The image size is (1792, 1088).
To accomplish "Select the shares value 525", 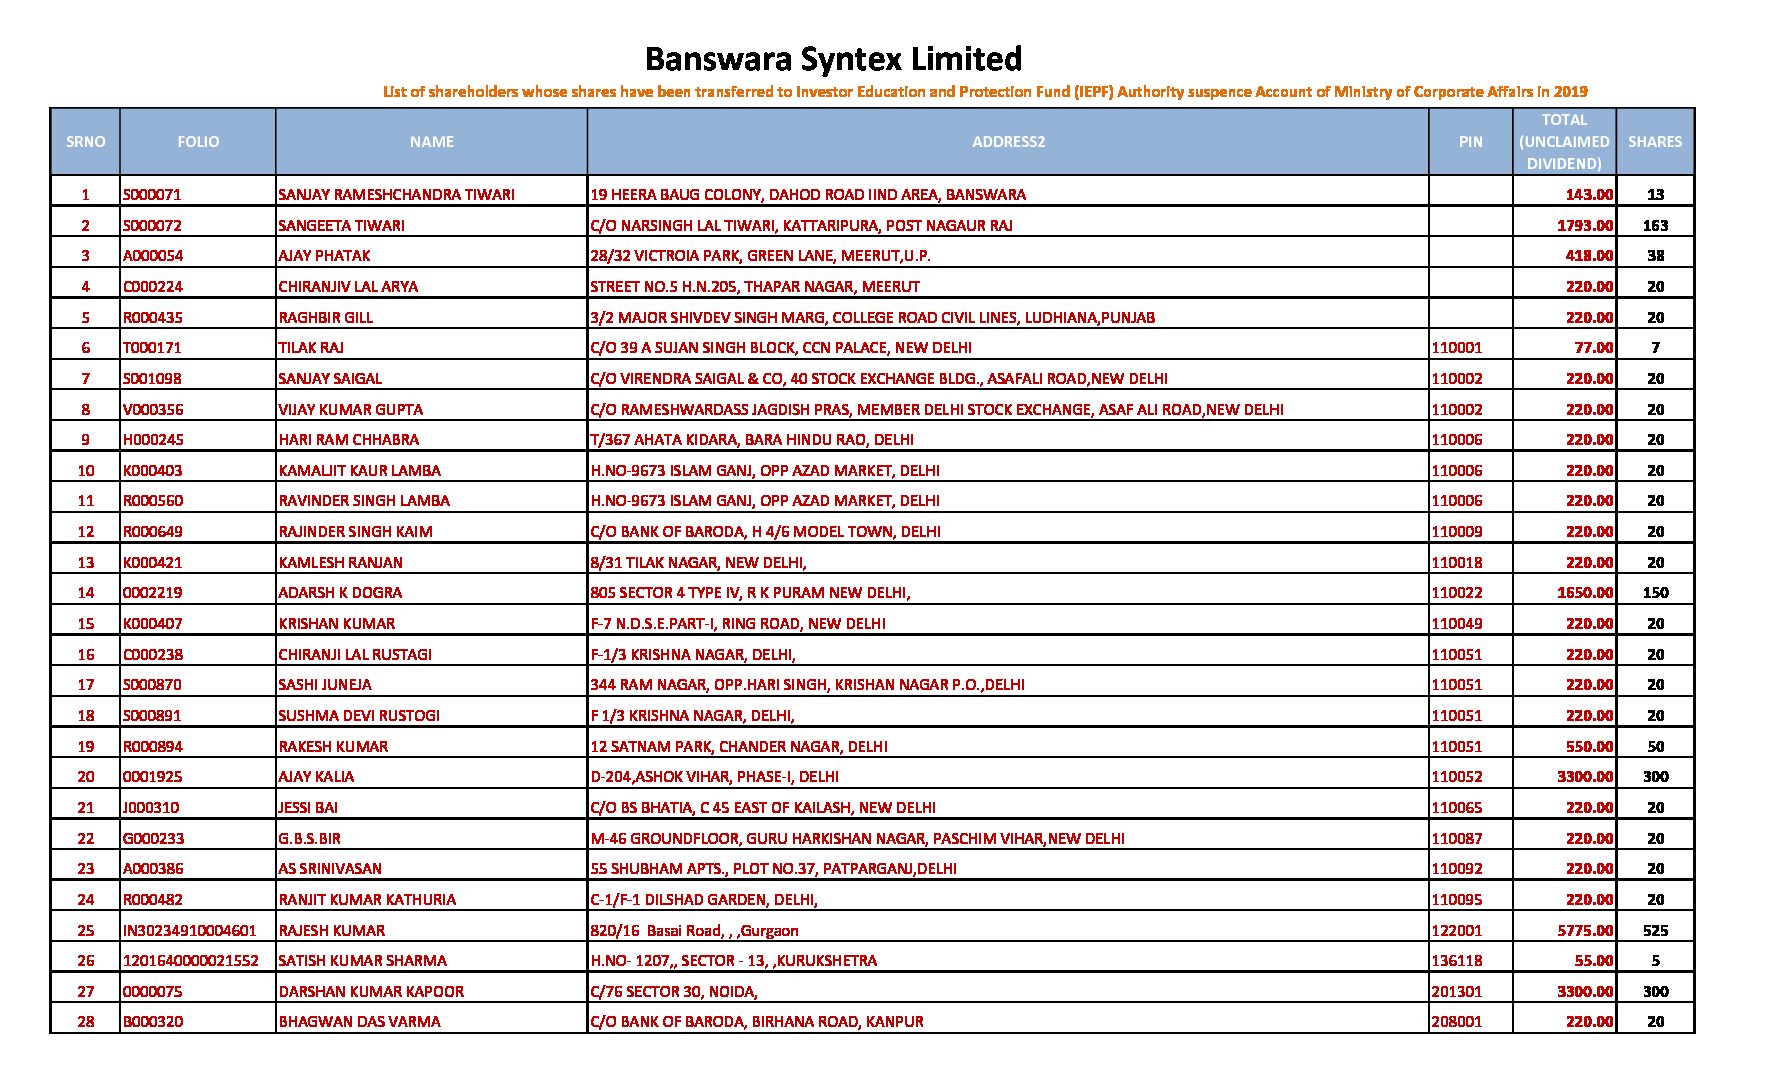I will [1655, 930].
